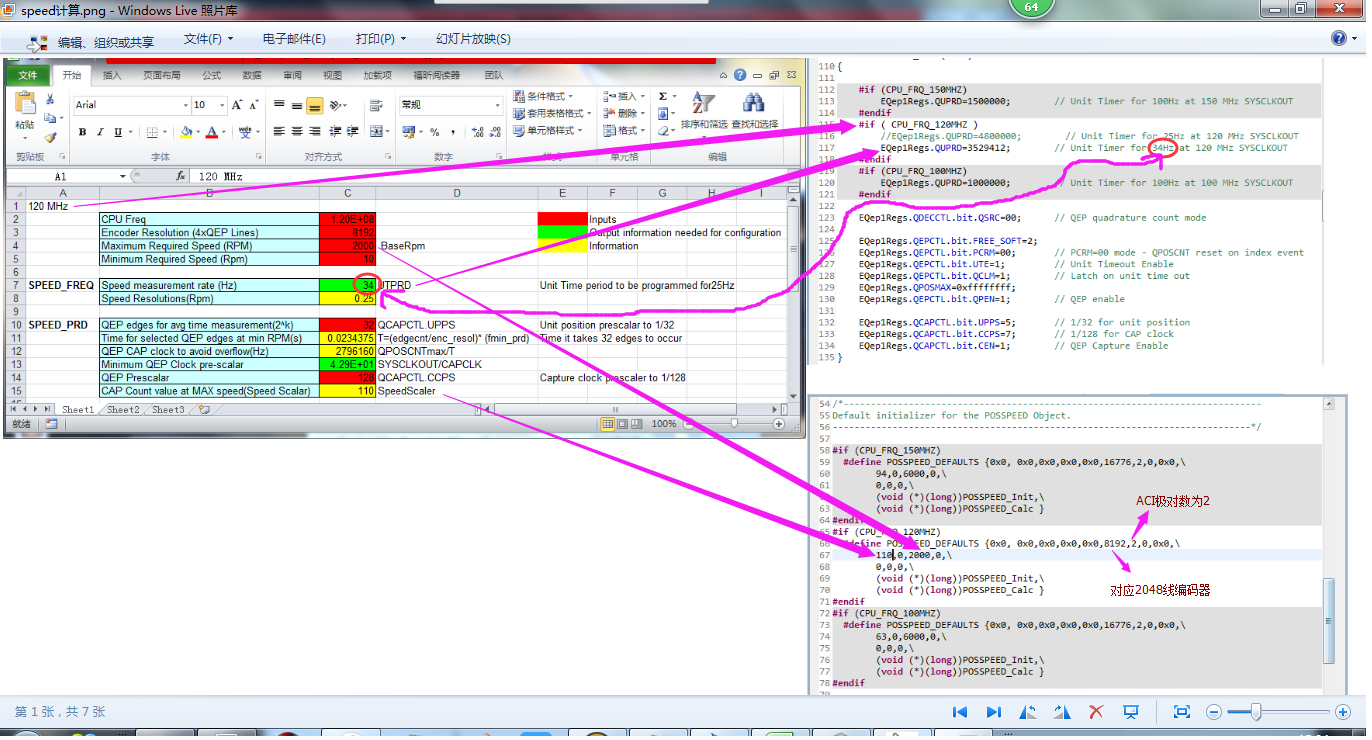Adjust the Excel zoom slider in status bar

pyautogui.click(x=735, y=424)
